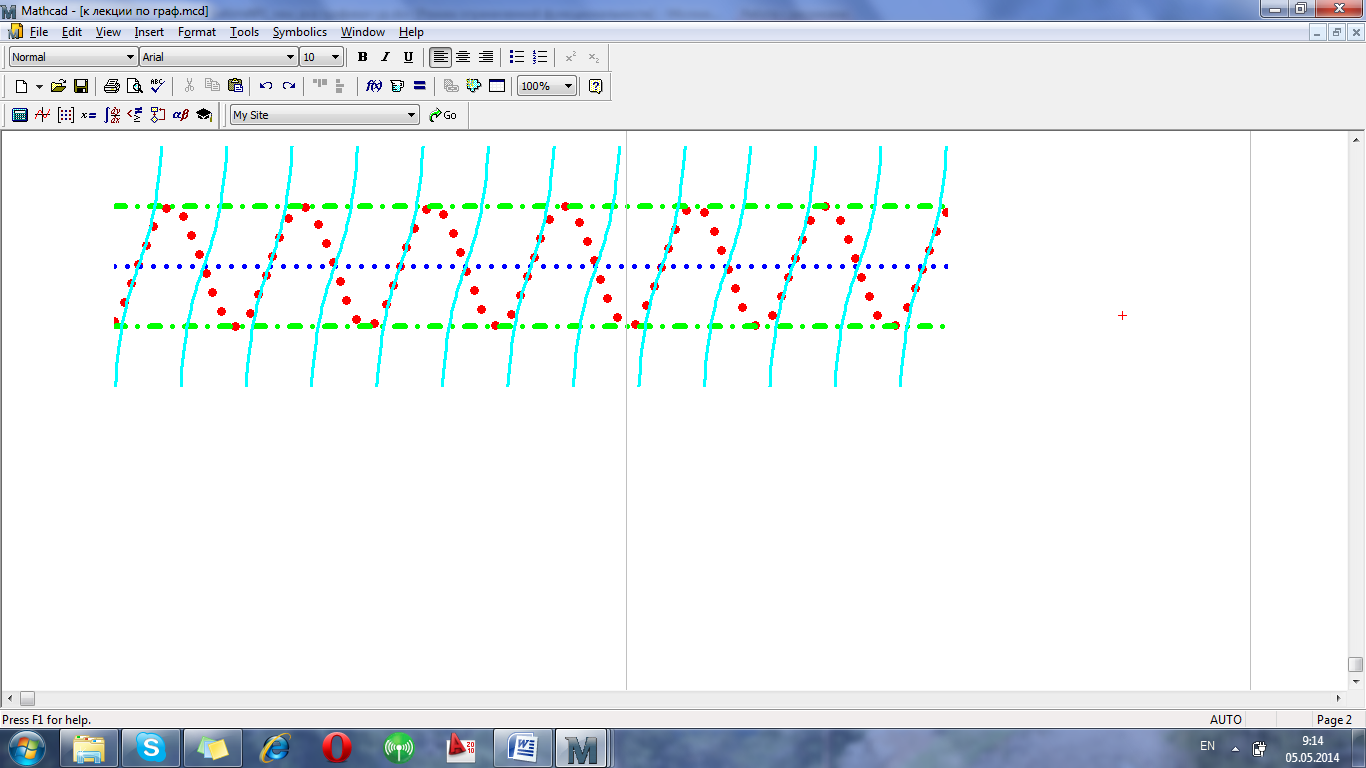Open Print Preview icon
1366x768 pixels.
(x=134, y=86)
